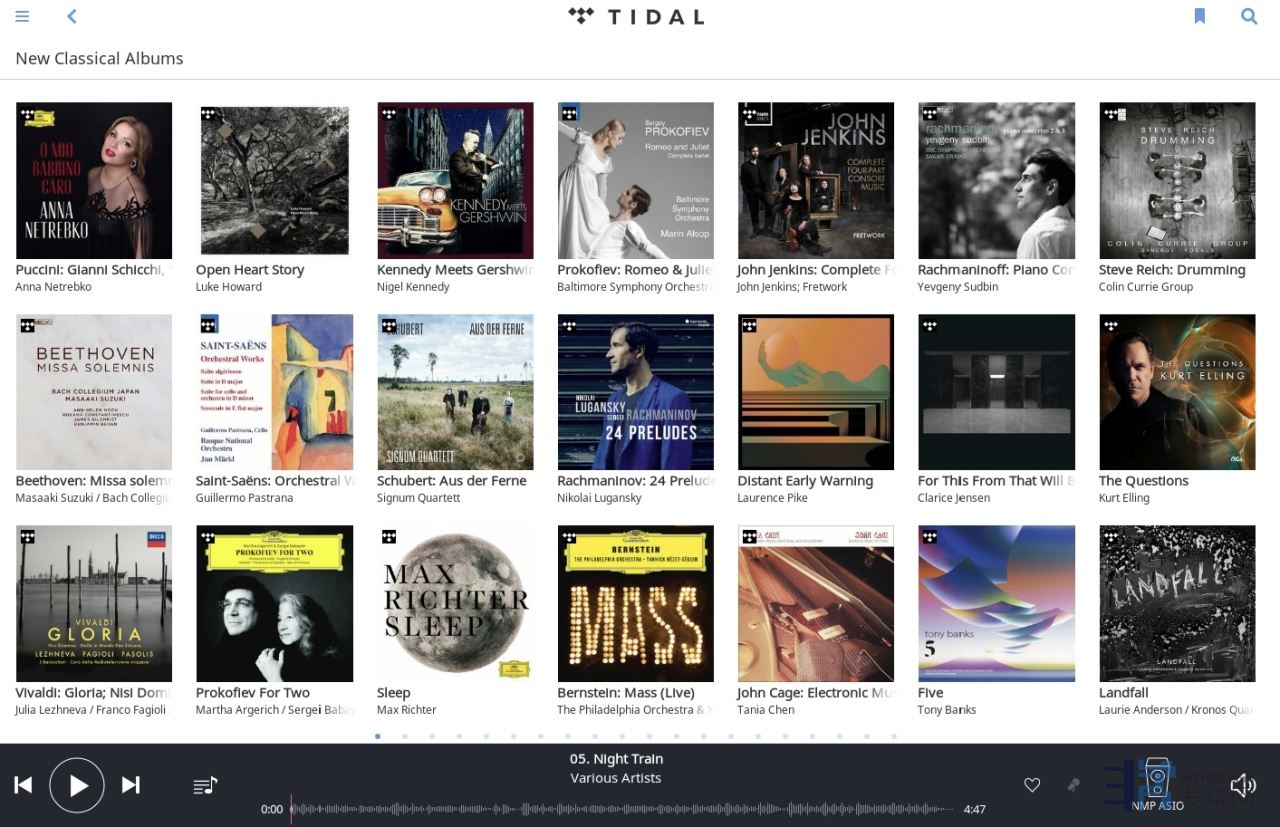Viewport: 1280px width, 827px height.
Task: Skip to next track
Action: 131,785
